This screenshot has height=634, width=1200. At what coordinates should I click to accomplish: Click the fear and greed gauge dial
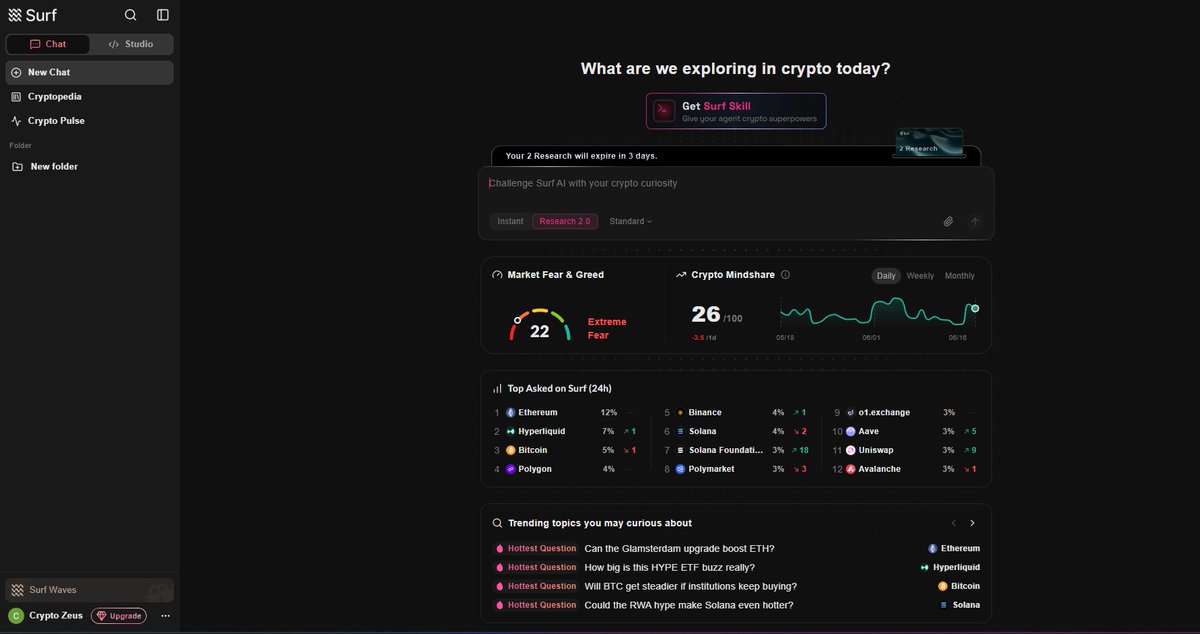click(x=540, y=326)
